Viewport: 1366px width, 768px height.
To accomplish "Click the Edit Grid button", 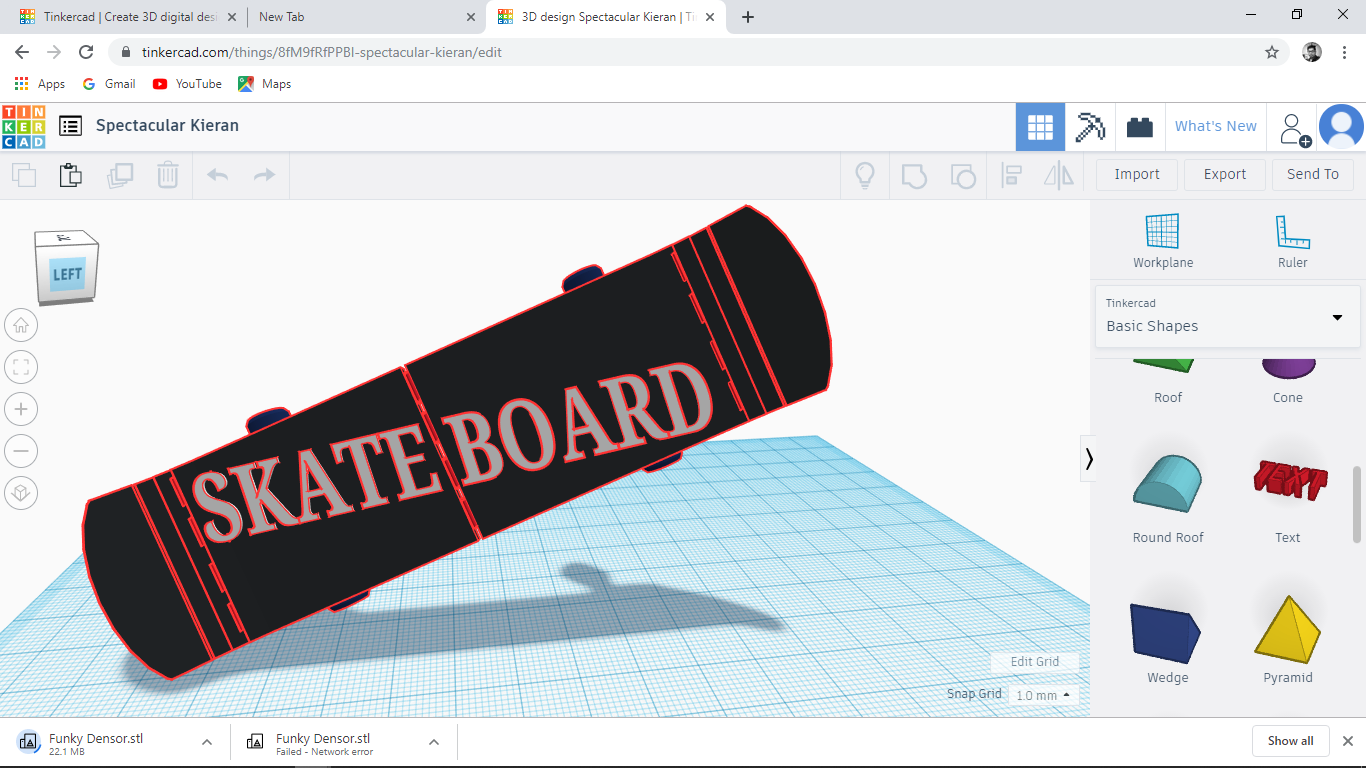I will (1035, 661).
